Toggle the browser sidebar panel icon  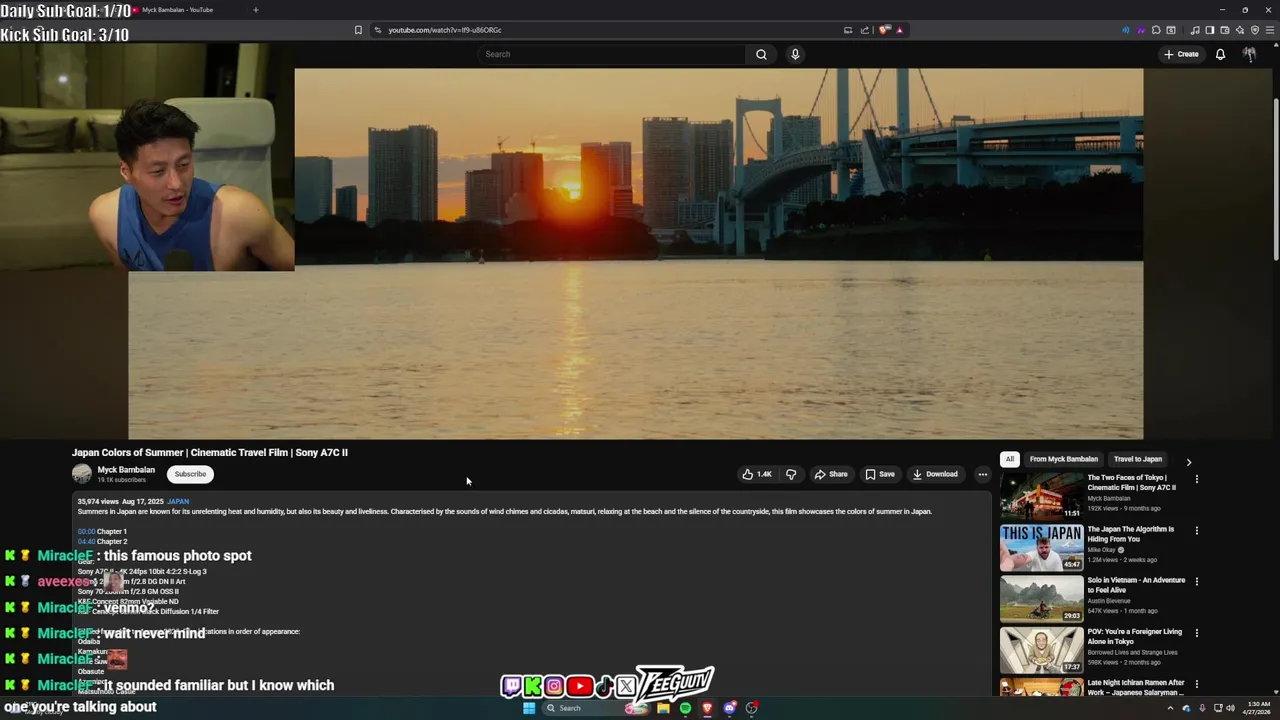click(x=1209, y=30)
